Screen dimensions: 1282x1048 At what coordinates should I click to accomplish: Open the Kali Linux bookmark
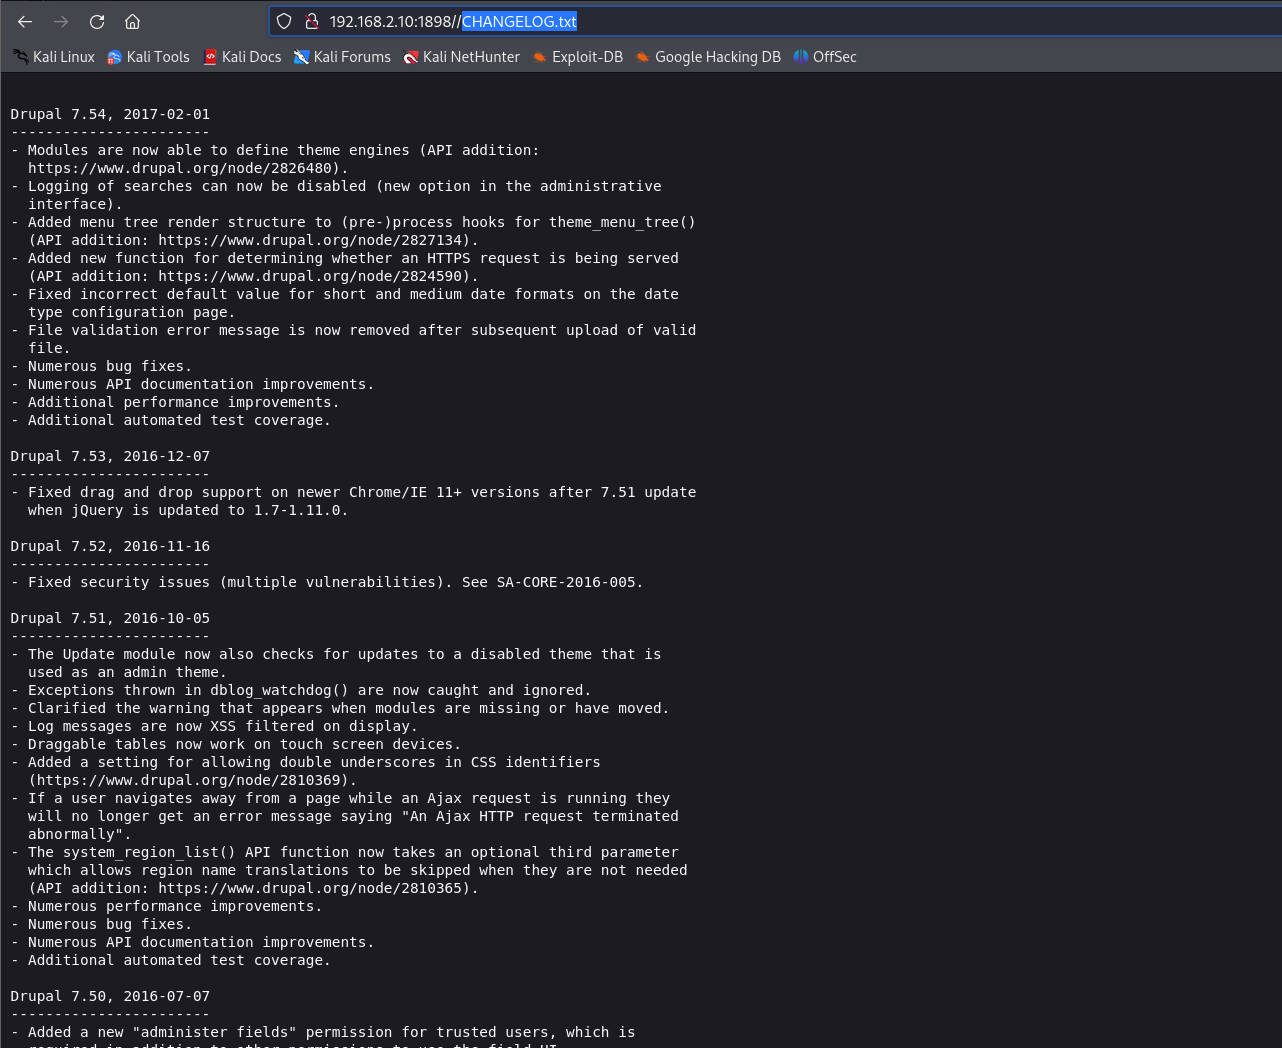[x=54, y=57]
